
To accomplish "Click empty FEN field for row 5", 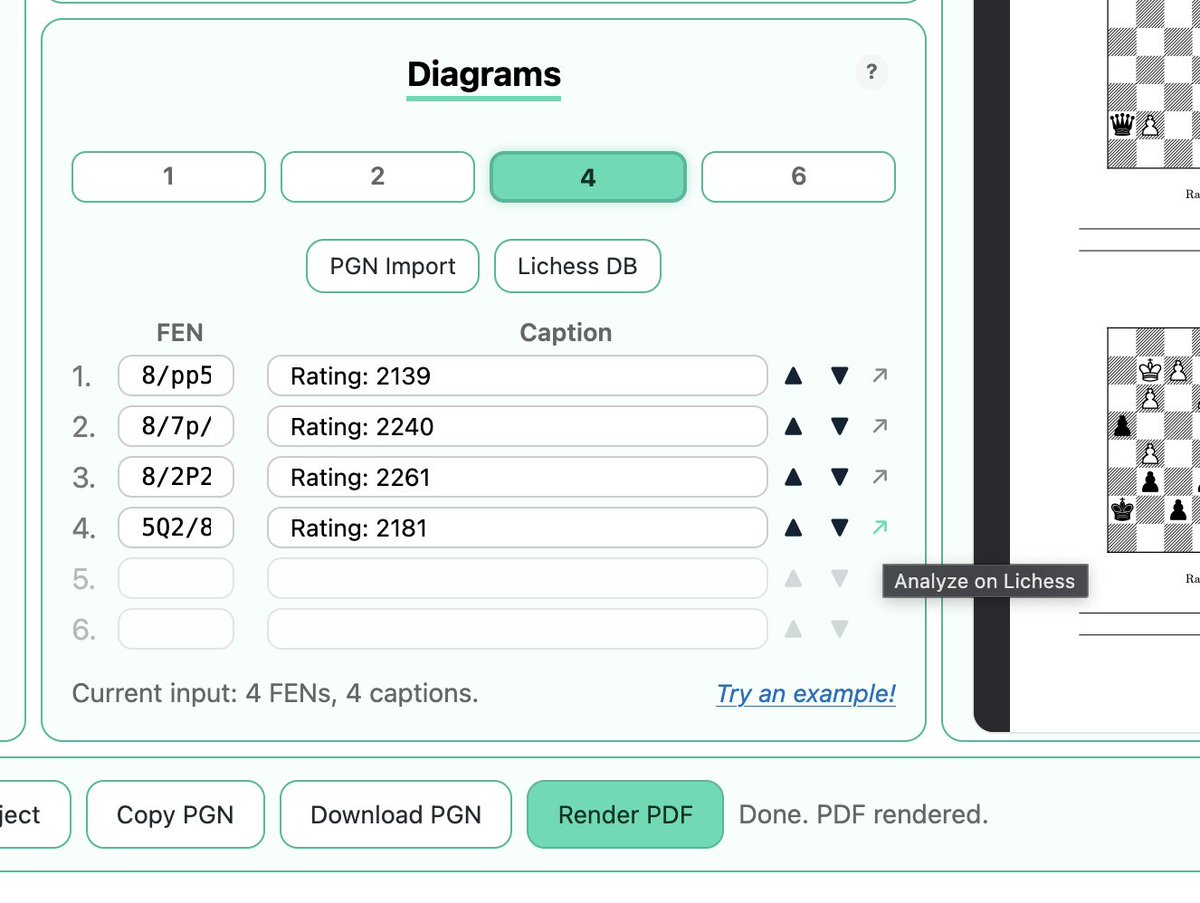I will point(176,578).
